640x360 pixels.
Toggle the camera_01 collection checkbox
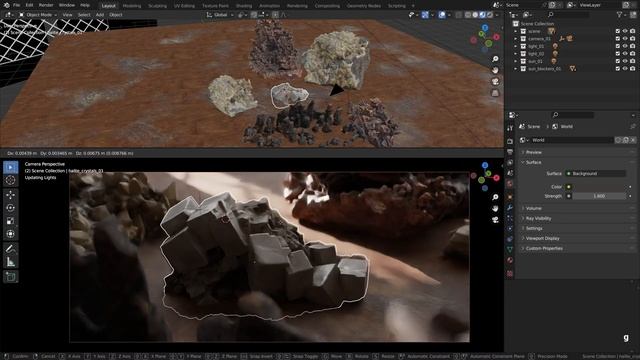click(x=618, y=39)
